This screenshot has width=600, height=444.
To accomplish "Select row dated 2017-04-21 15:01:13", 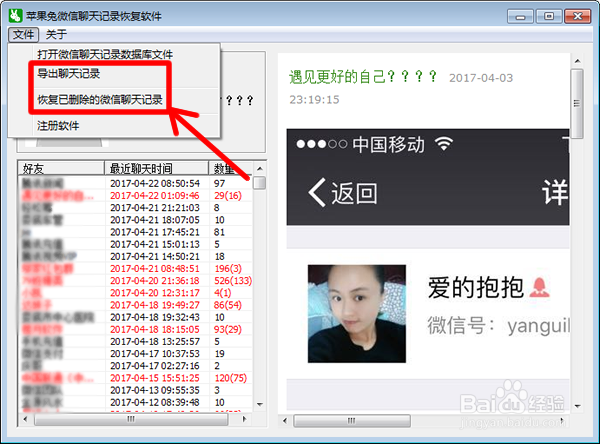I will click(135, 244).
